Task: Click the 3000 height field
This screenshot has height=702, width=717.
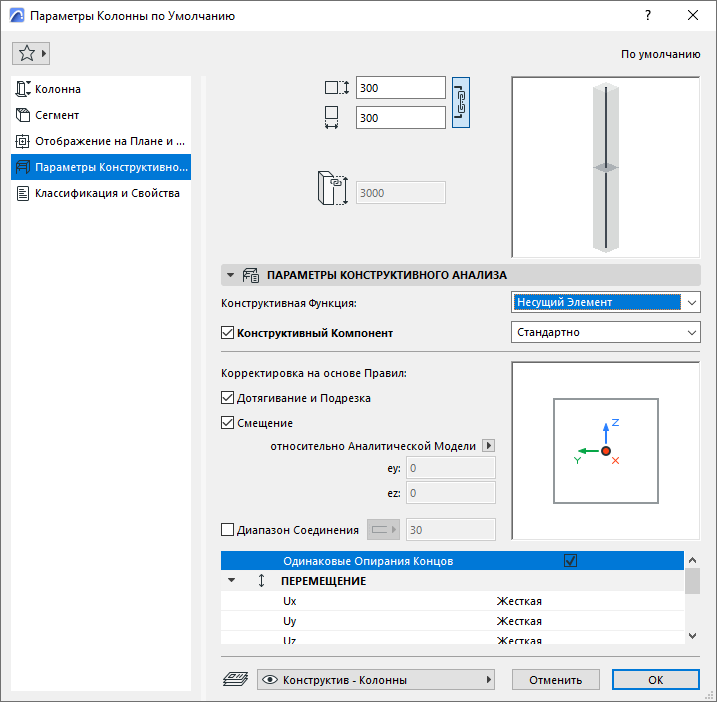Action: click(x=401, y=193)
